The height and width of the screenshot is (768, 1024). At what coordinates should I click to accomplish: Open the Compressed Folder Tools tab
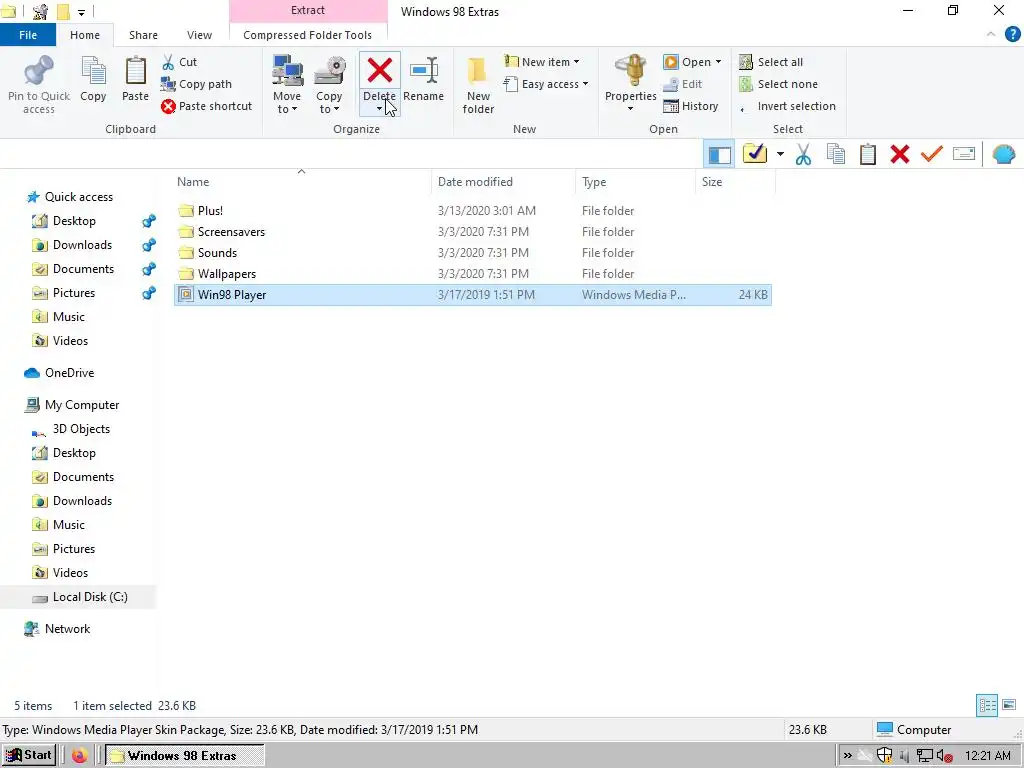pos(308,35)
